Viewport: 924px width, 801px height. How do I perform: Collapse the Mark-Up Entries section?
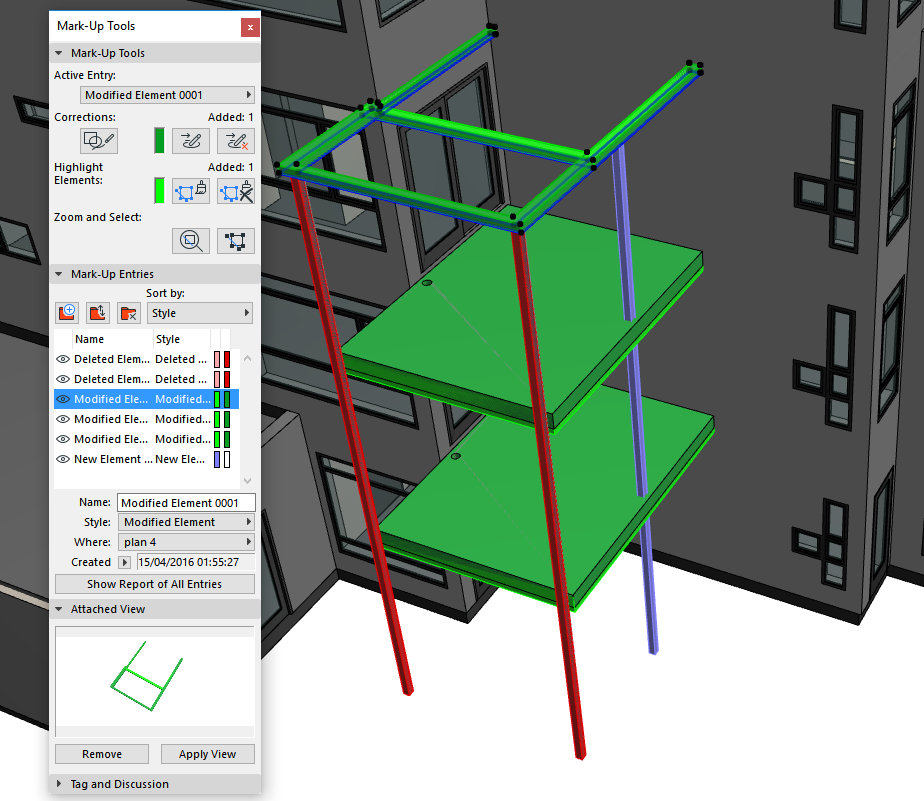[x=59, y=274]
